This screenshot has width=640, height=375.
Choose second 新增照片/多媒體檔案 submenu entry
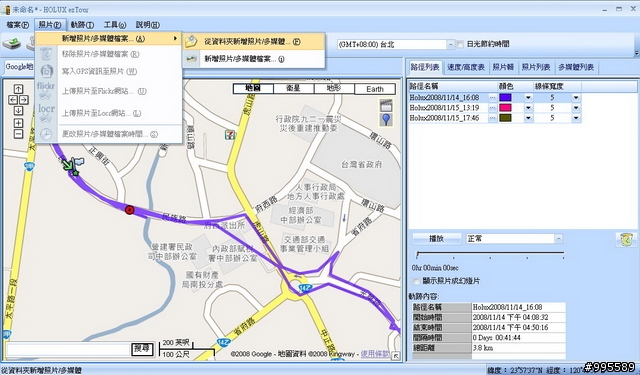pos(253,59)
